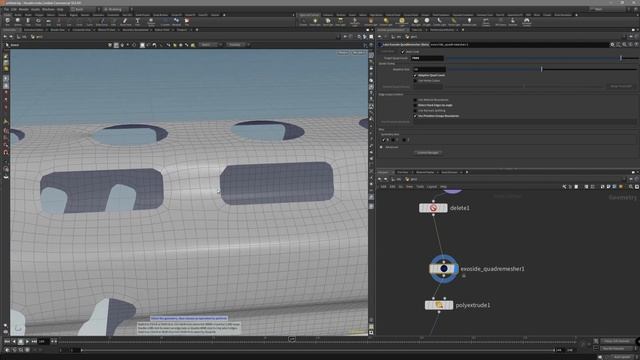Click the exoside_quadremesher1 node body
The image size is (640, 360).
point(444,269)
